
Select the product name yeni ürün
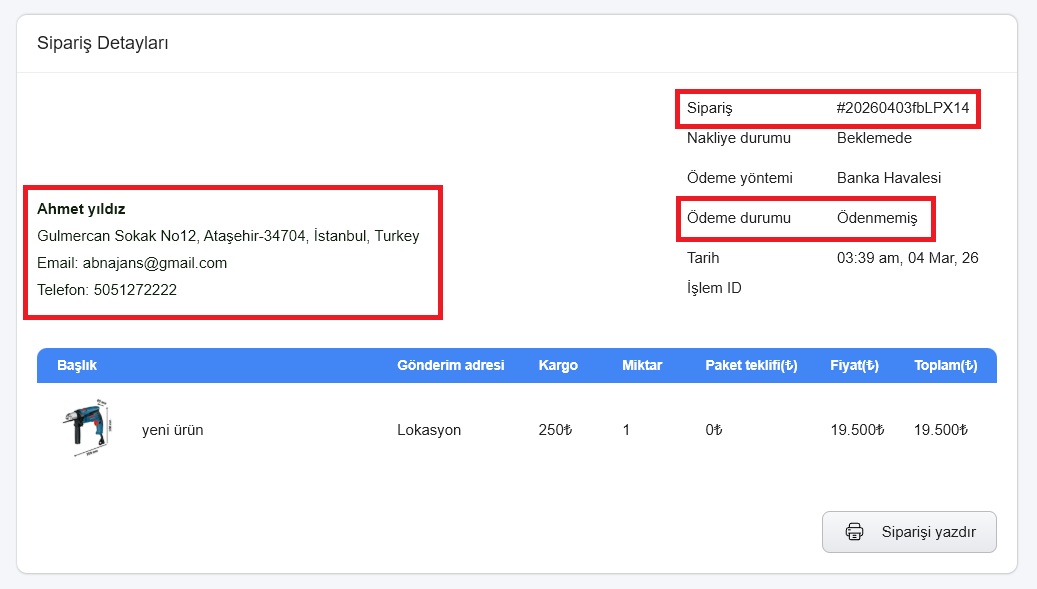click(172, 430)
